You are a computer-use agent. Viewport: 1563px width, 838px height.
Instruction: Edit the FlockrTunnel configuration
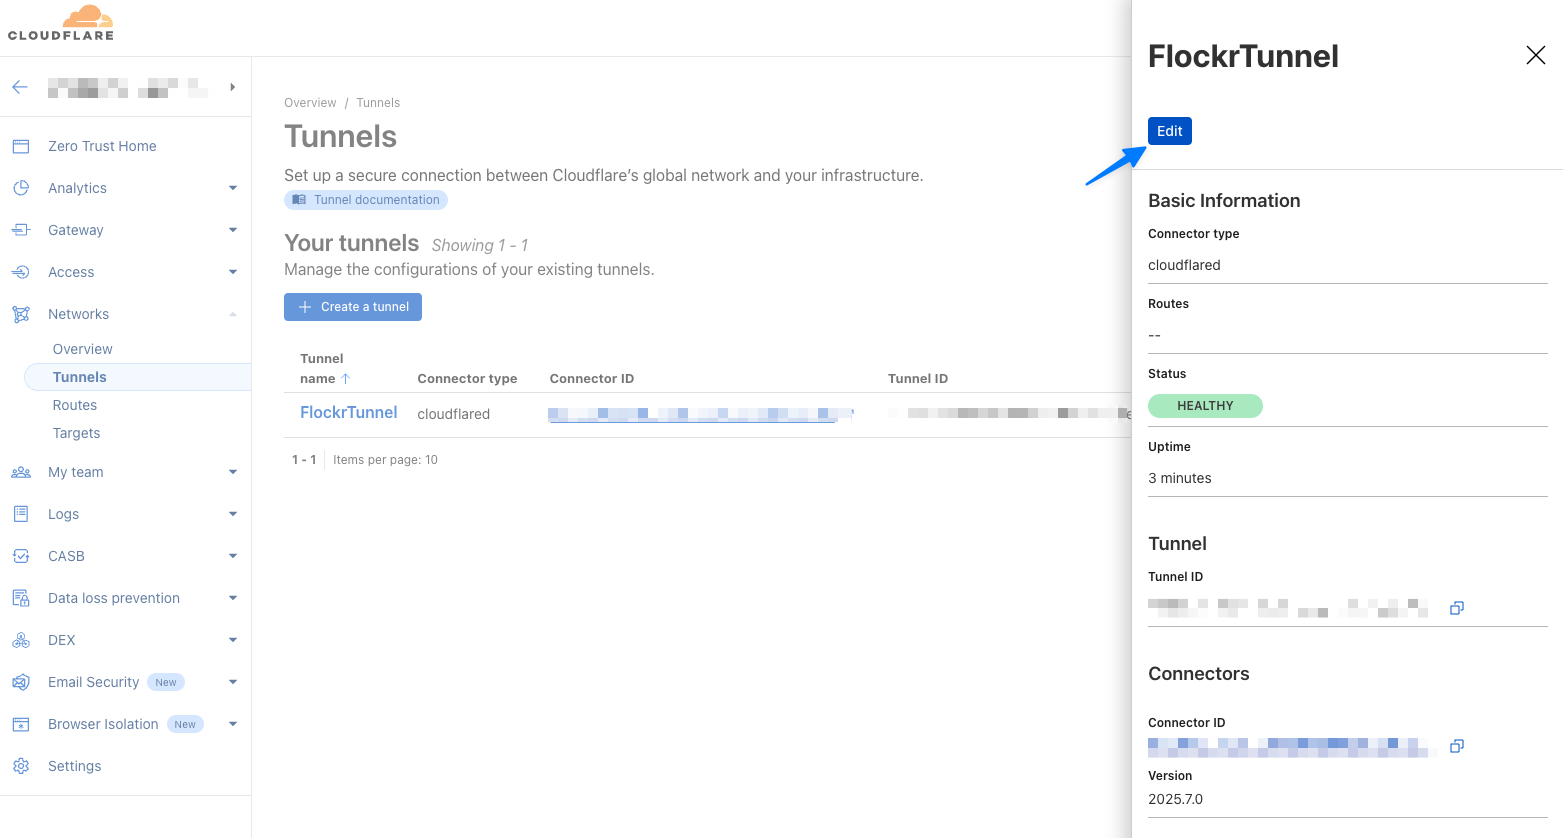[x=1170, y=131]
